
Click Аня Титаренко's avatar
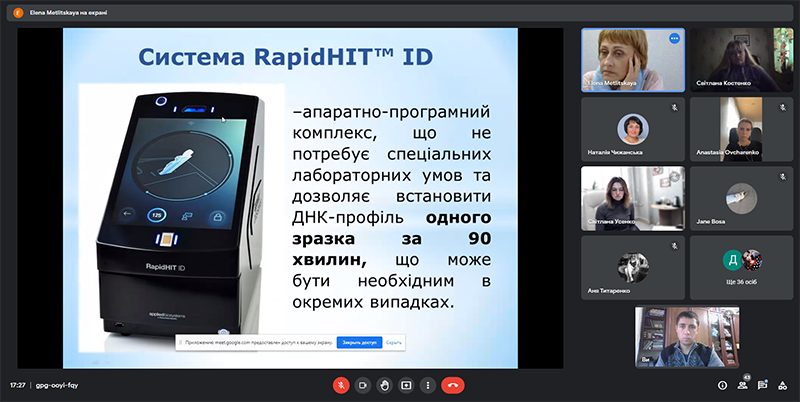[633, 267]
